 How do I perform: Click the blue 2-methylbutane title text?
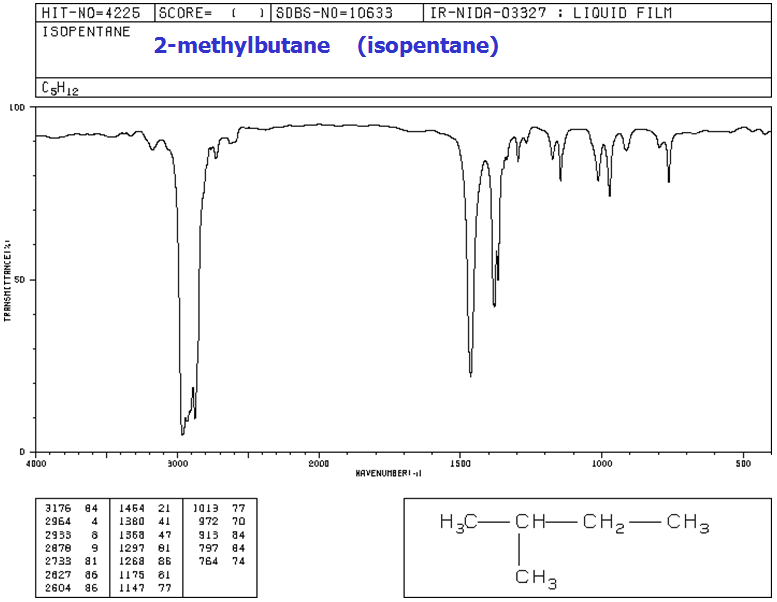click(x=241, y=46)
